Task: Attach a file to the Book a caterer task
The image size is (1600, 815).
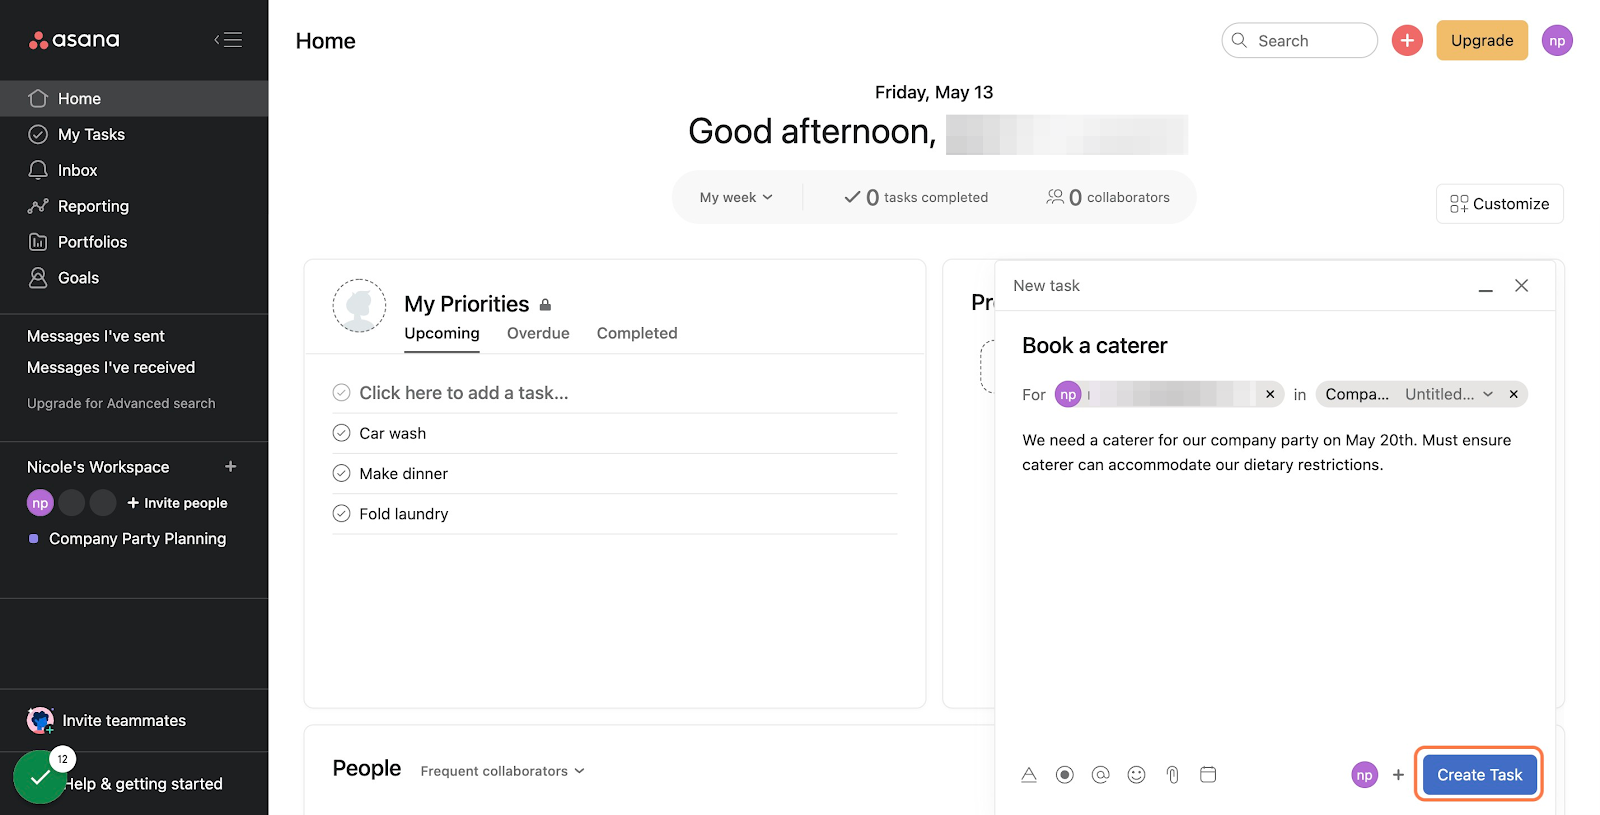Action: tap(1172, 774)
